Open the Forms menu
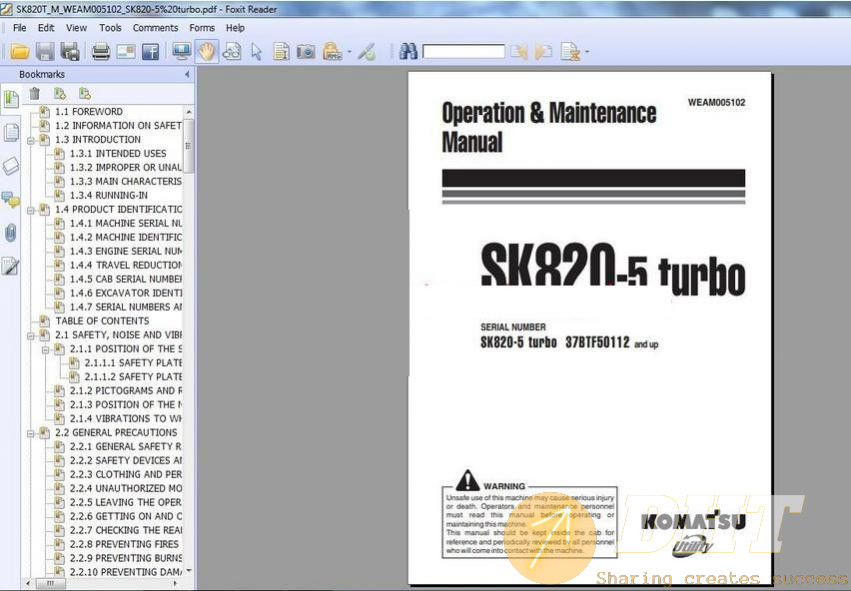This screenshot has height=591, width=851. click(x=202, y=28)
